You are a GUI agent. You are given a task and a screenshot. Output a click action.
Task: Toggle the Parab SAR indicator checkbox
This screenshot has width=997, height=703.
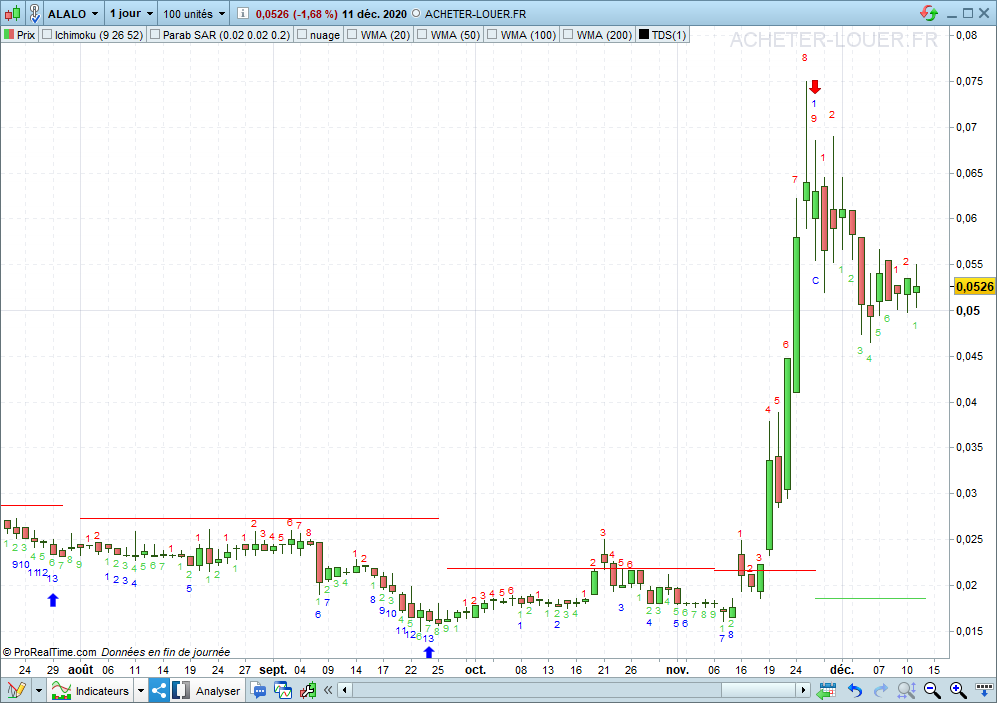click(x=155, y=35)
